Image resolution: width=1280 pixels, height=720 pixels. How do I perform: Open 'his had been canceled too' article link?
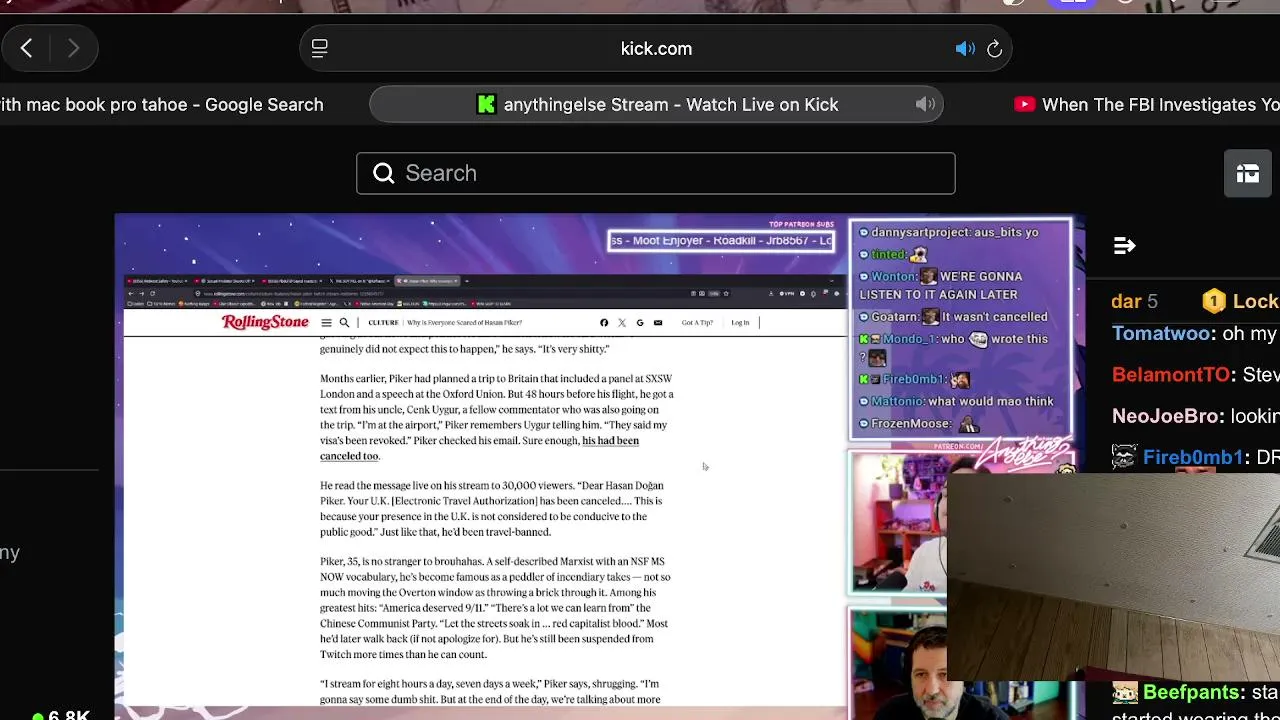point(479,448)
